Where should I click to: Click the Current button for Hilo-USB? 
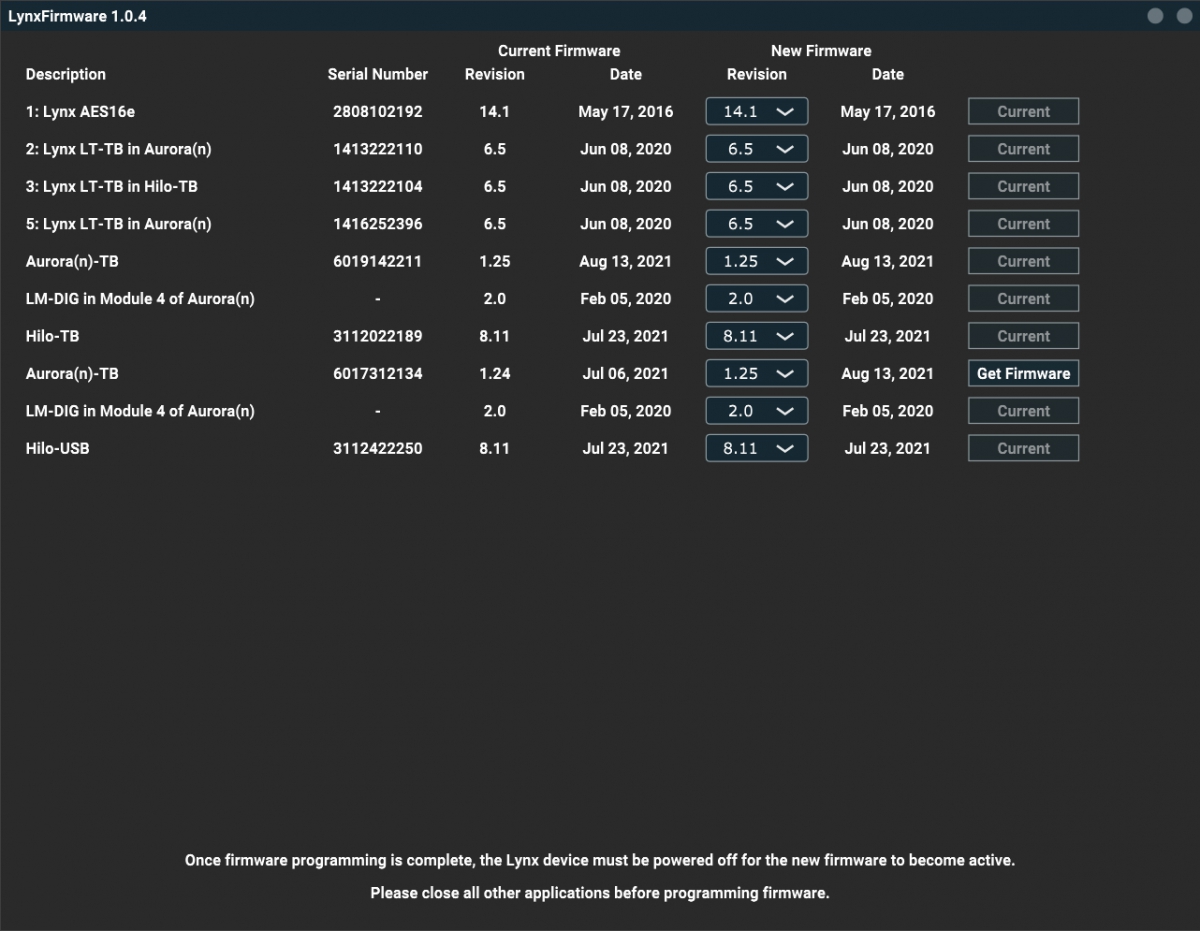coord(1023,448)
